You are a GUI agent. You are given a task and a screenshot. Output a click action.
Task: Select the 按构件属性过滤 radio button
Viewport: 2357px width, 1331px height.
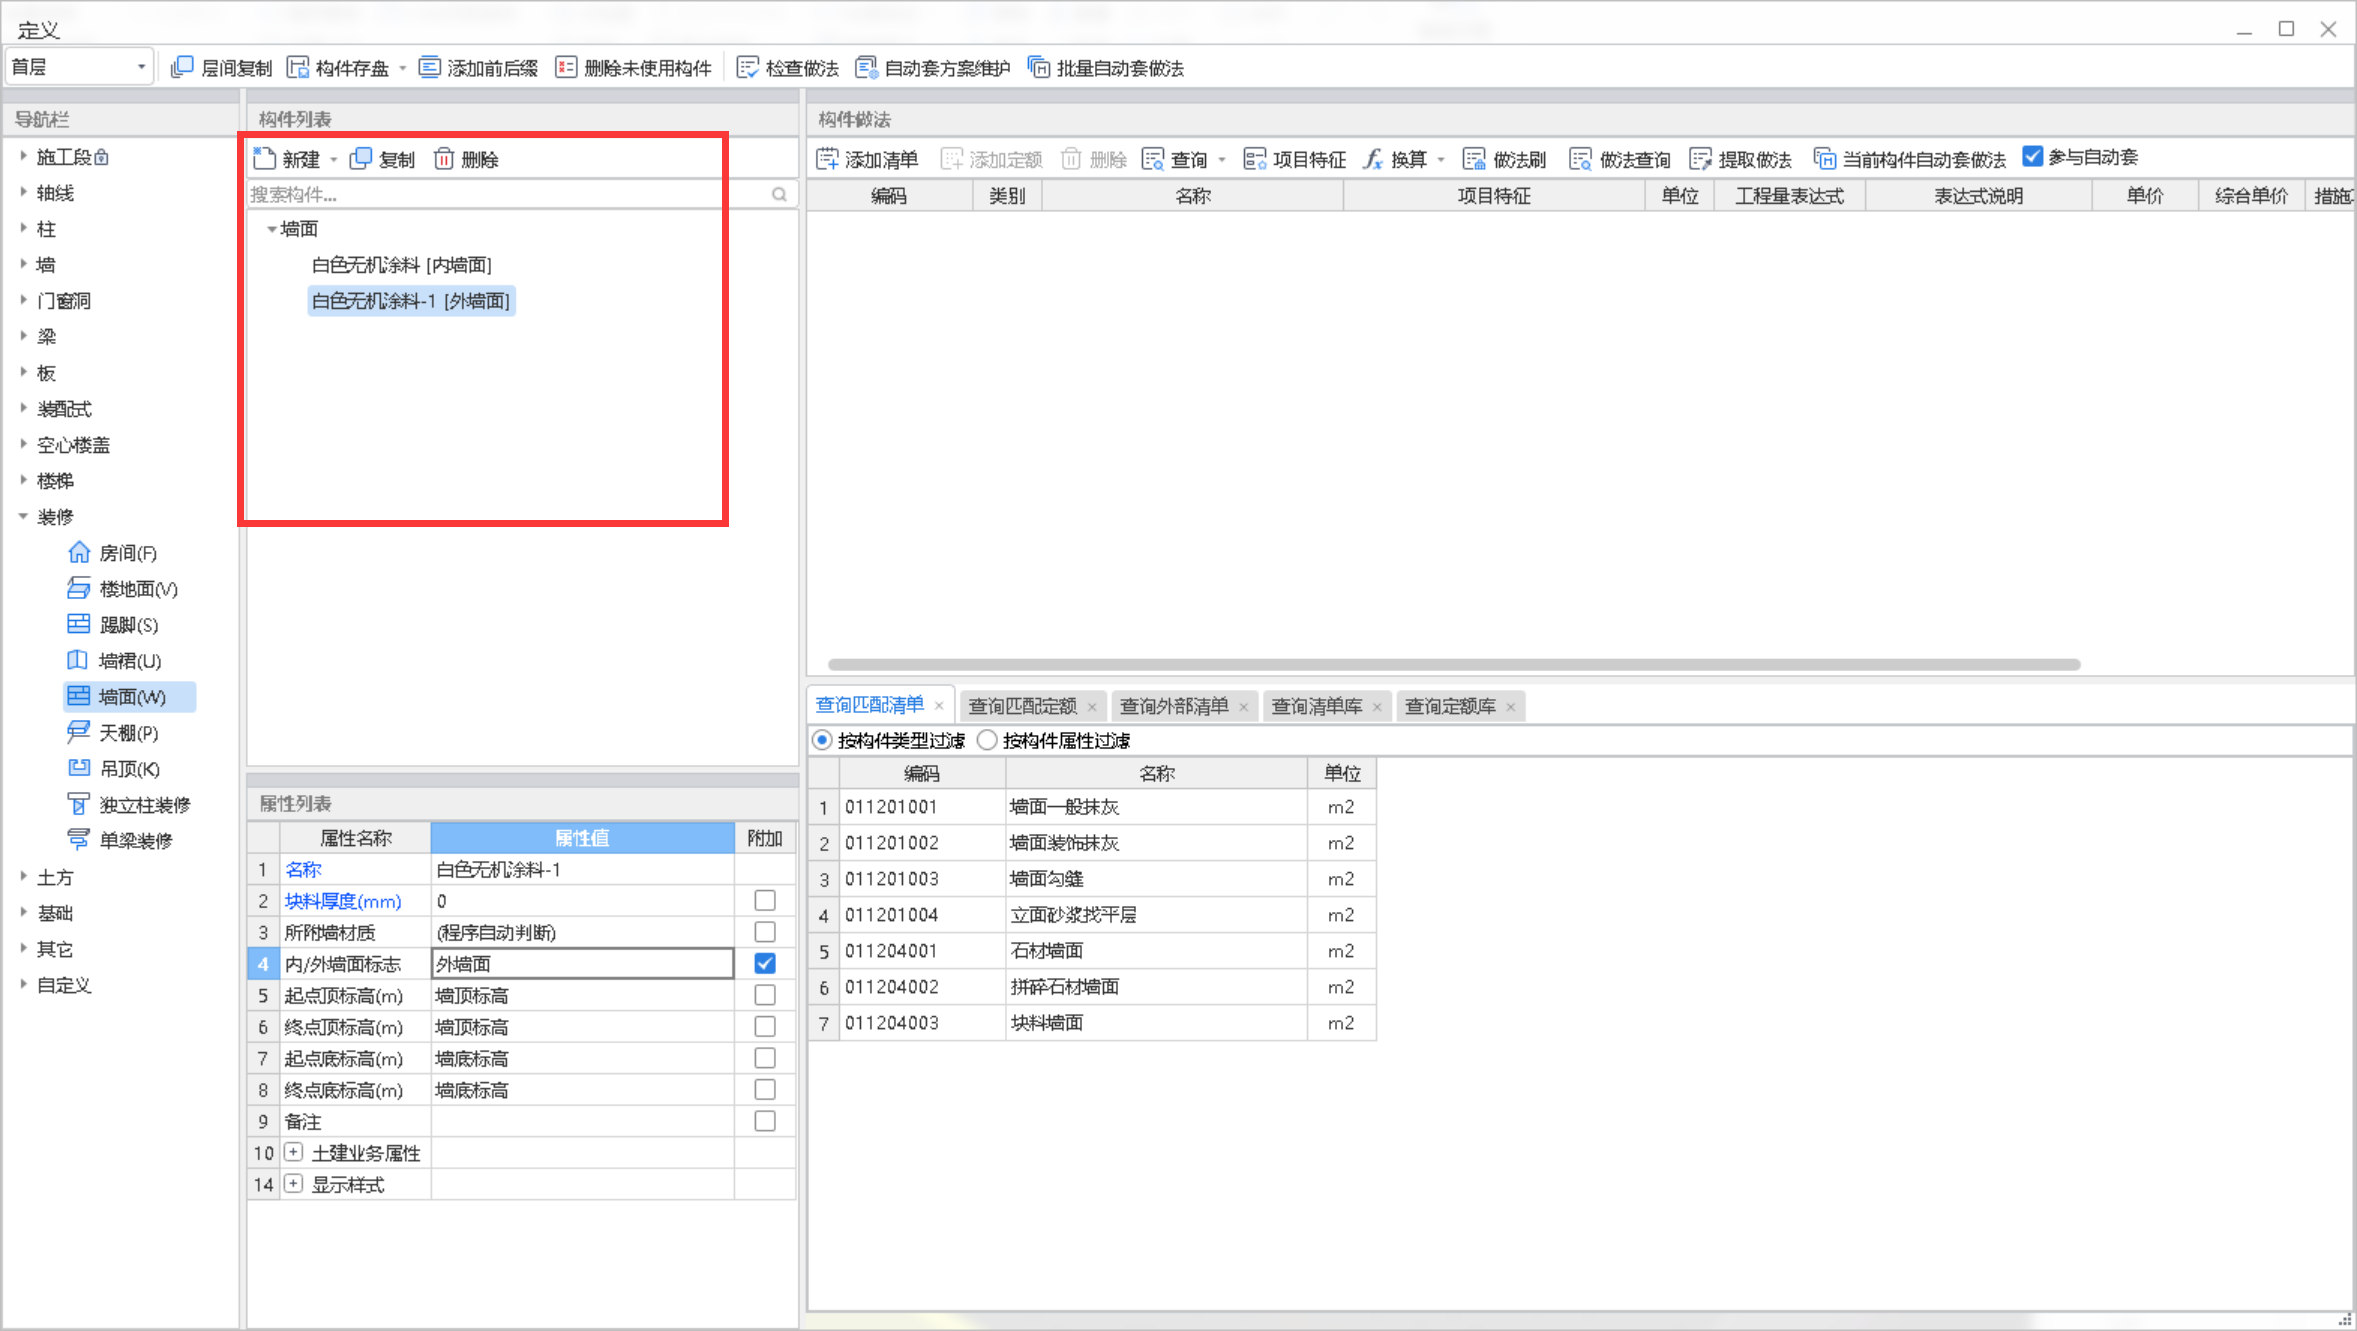(987, 740)
